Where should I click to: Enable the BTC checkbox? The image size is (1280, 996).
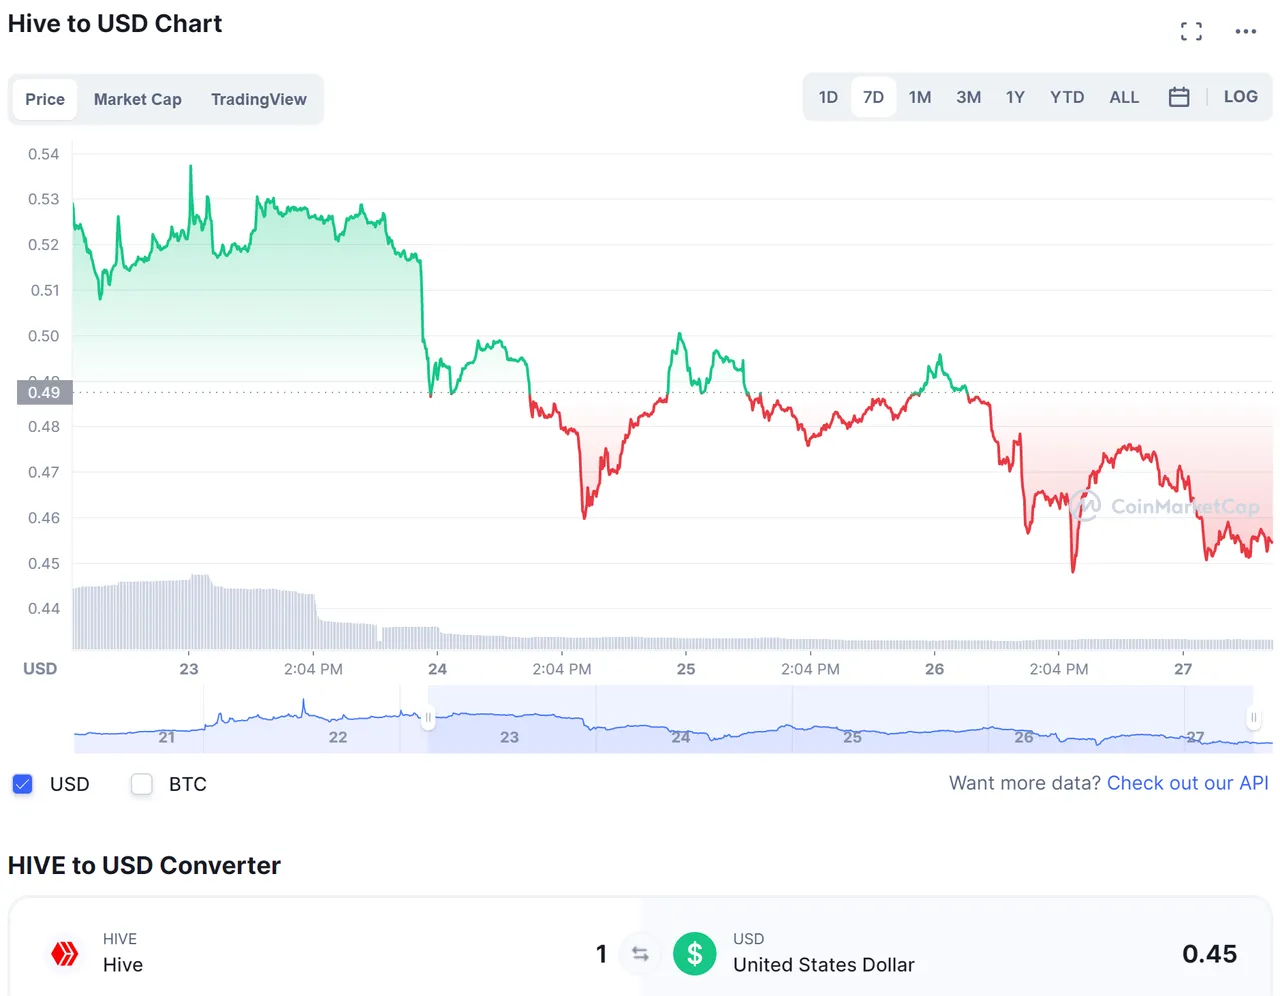click(x=142, y=784)
